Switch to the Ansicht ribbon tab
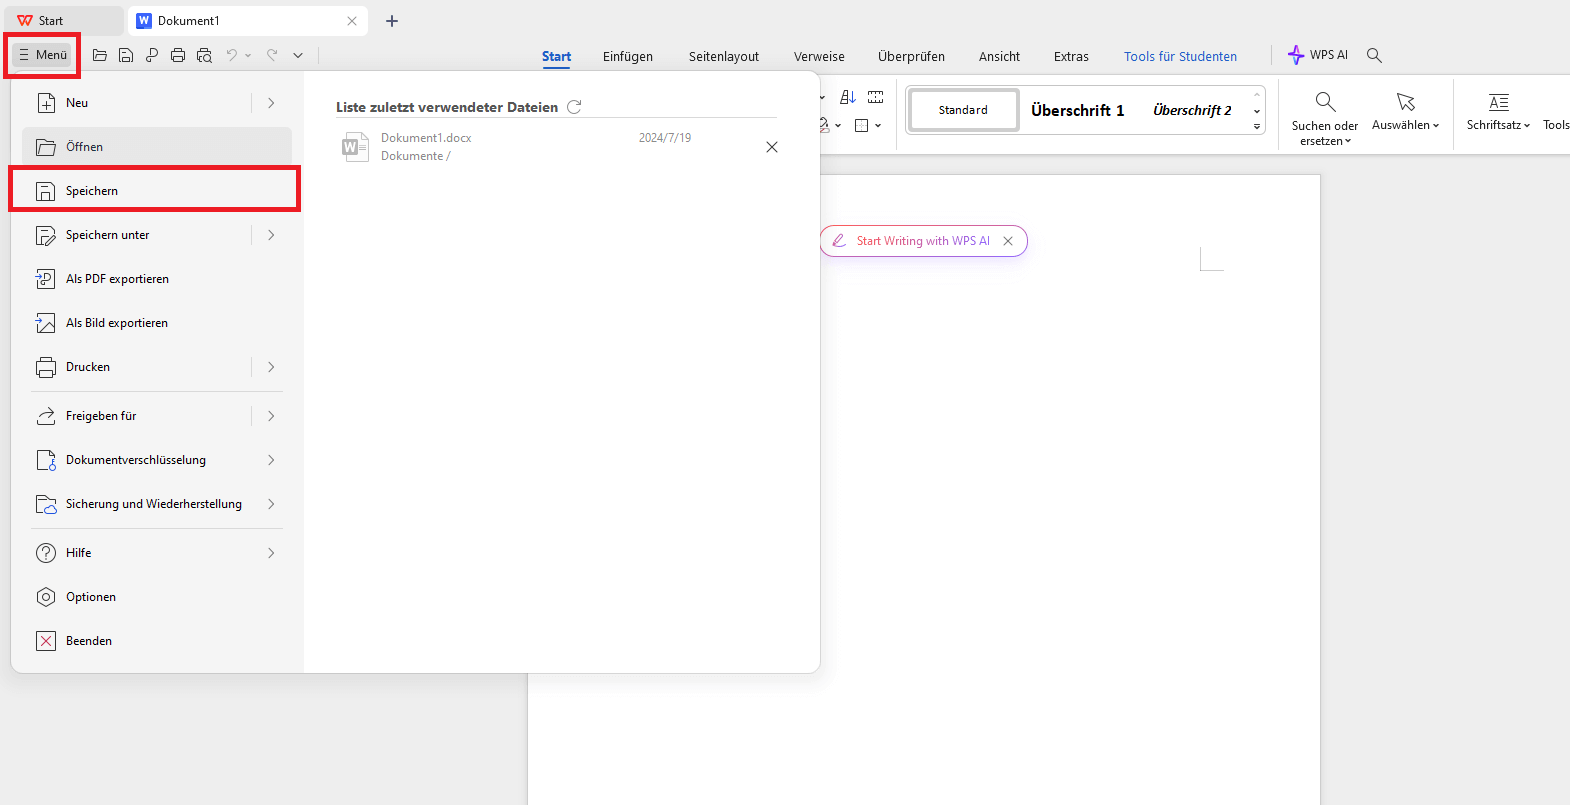 pyautogui.click(x=999, y=56)
